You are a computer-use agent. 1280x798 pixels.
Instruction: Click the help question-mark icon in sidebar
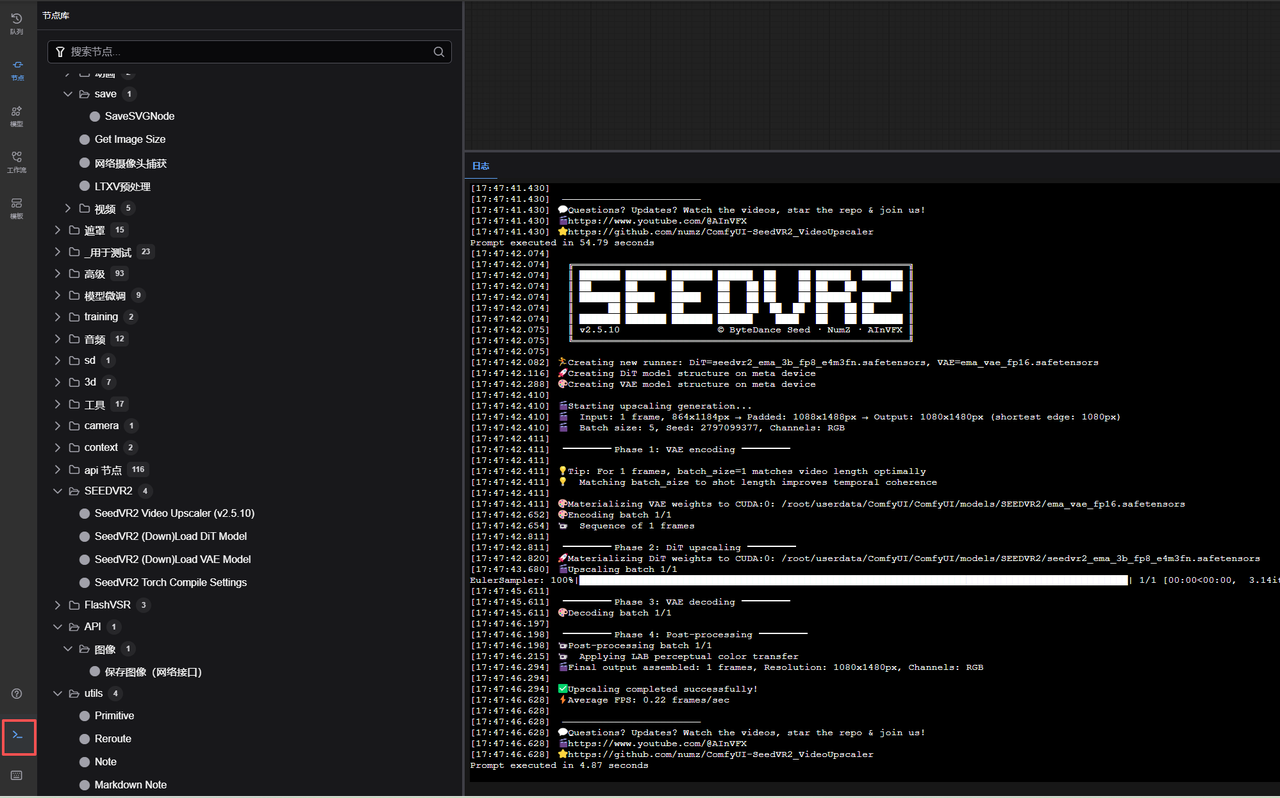click(x=17, y=693)
